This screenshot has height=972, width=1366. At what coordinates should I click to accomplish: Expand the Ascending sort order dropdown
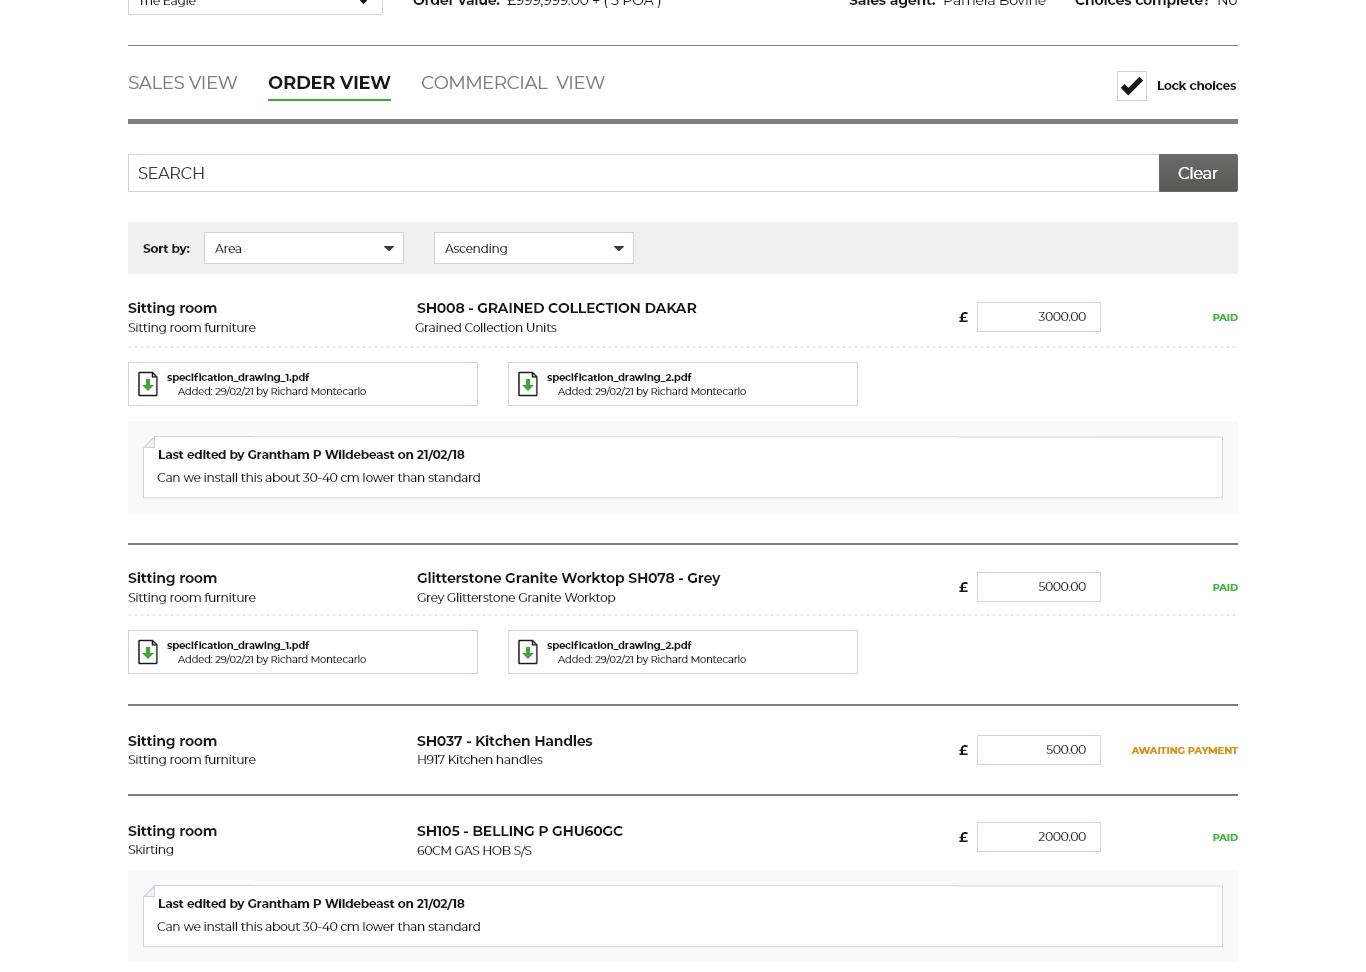533,248
